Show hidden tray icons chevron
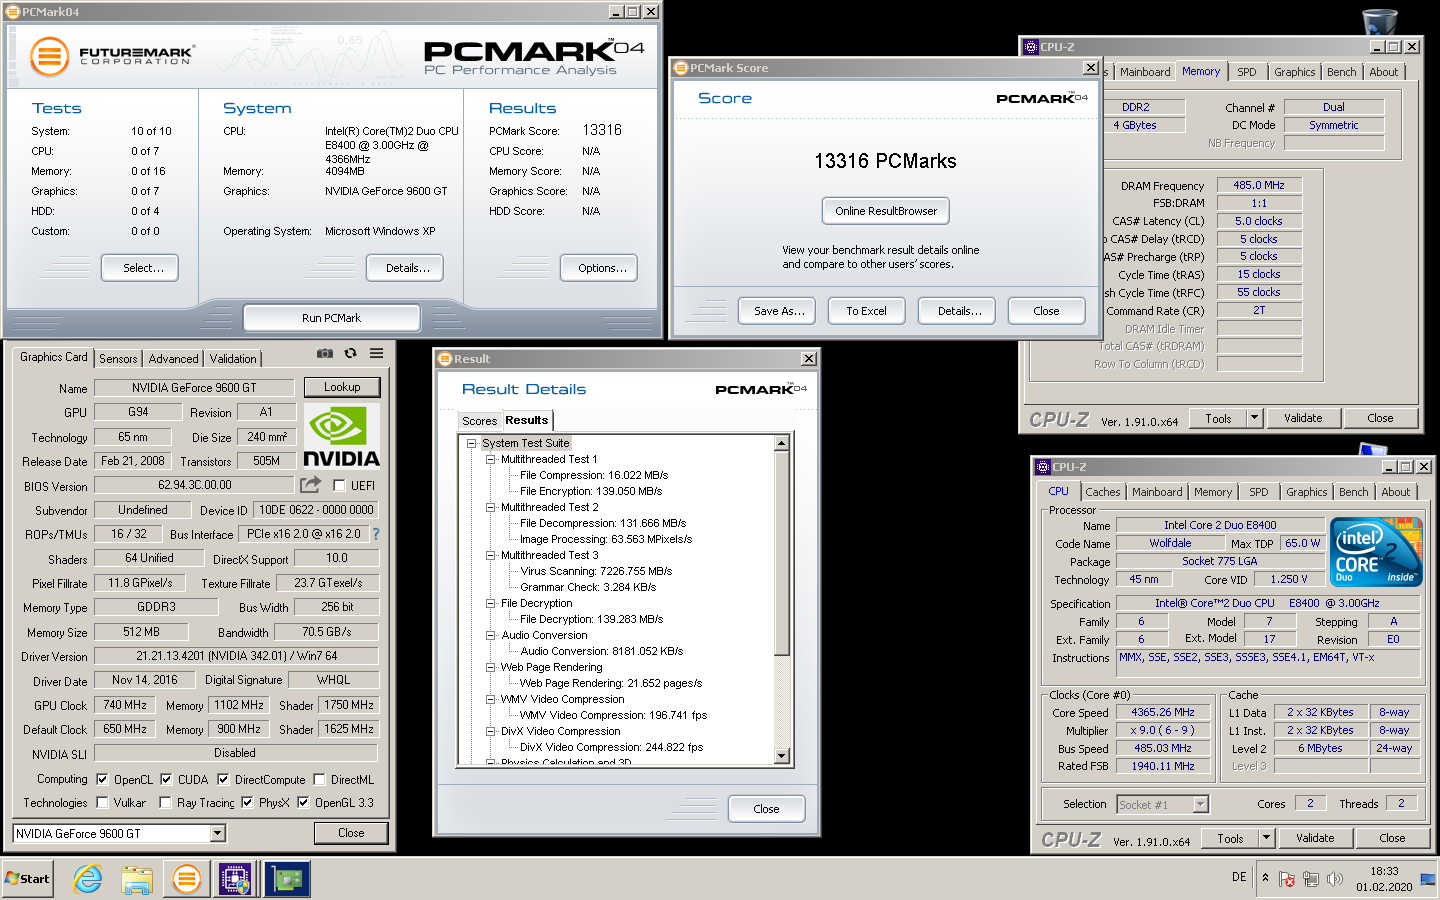Screen dimensions: 1440x900 pos(1265,878)
